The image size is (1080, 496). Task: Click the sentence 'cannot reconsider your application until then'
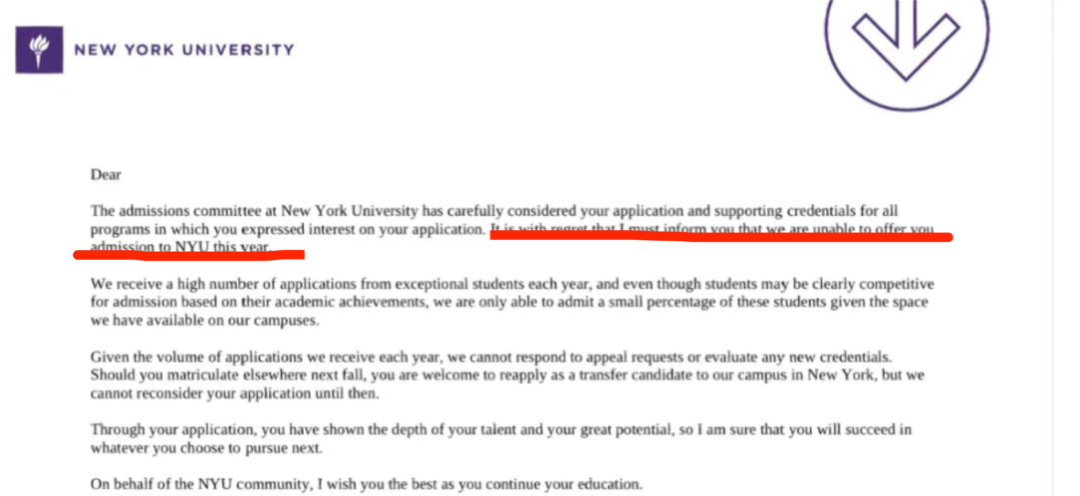(234, 395)
